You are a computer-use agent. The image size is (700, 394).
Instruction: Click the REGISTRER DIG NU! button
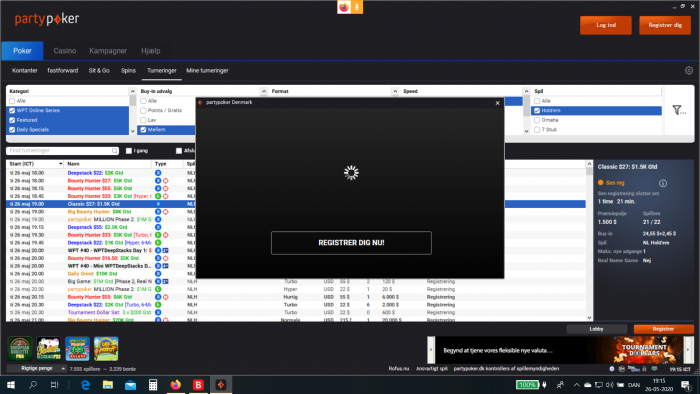click(x=351, y=243)
